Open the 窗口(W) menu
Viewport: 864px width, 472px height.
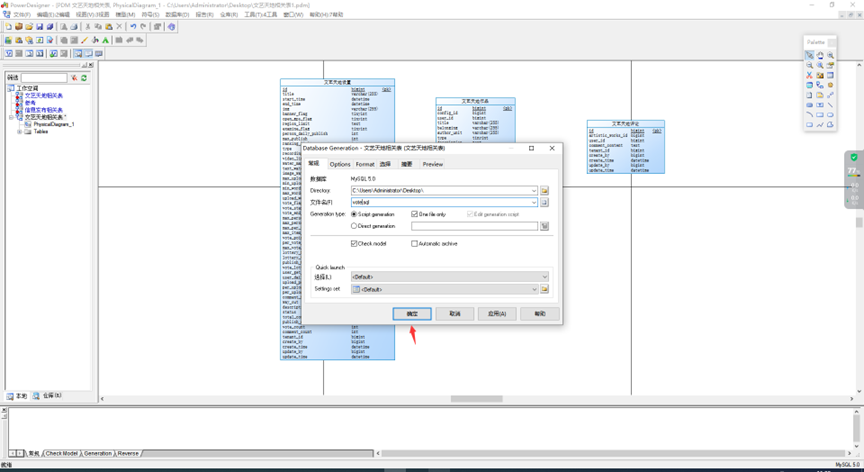point(293,15)
